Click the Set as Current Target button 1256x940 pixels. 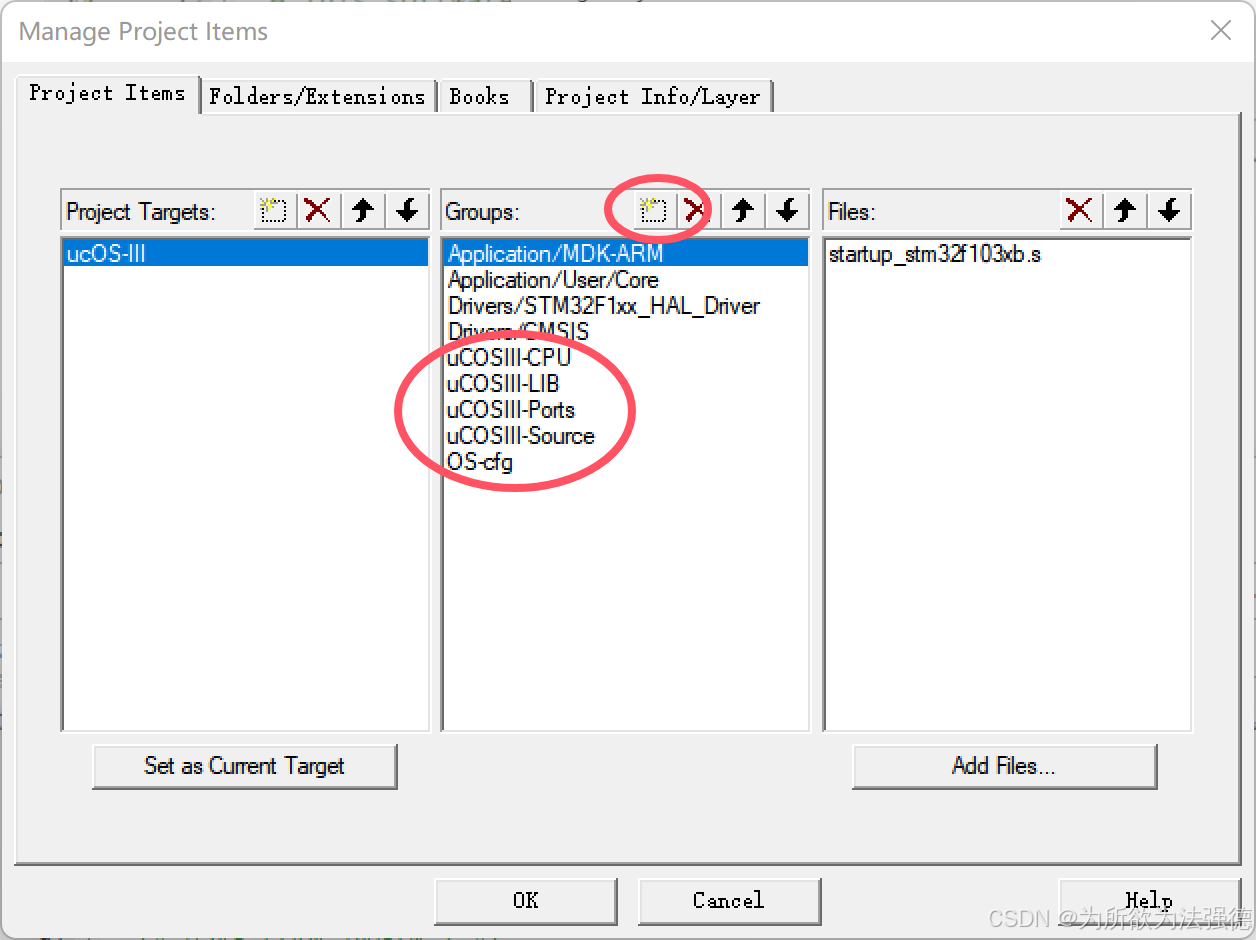pos(244,766)
